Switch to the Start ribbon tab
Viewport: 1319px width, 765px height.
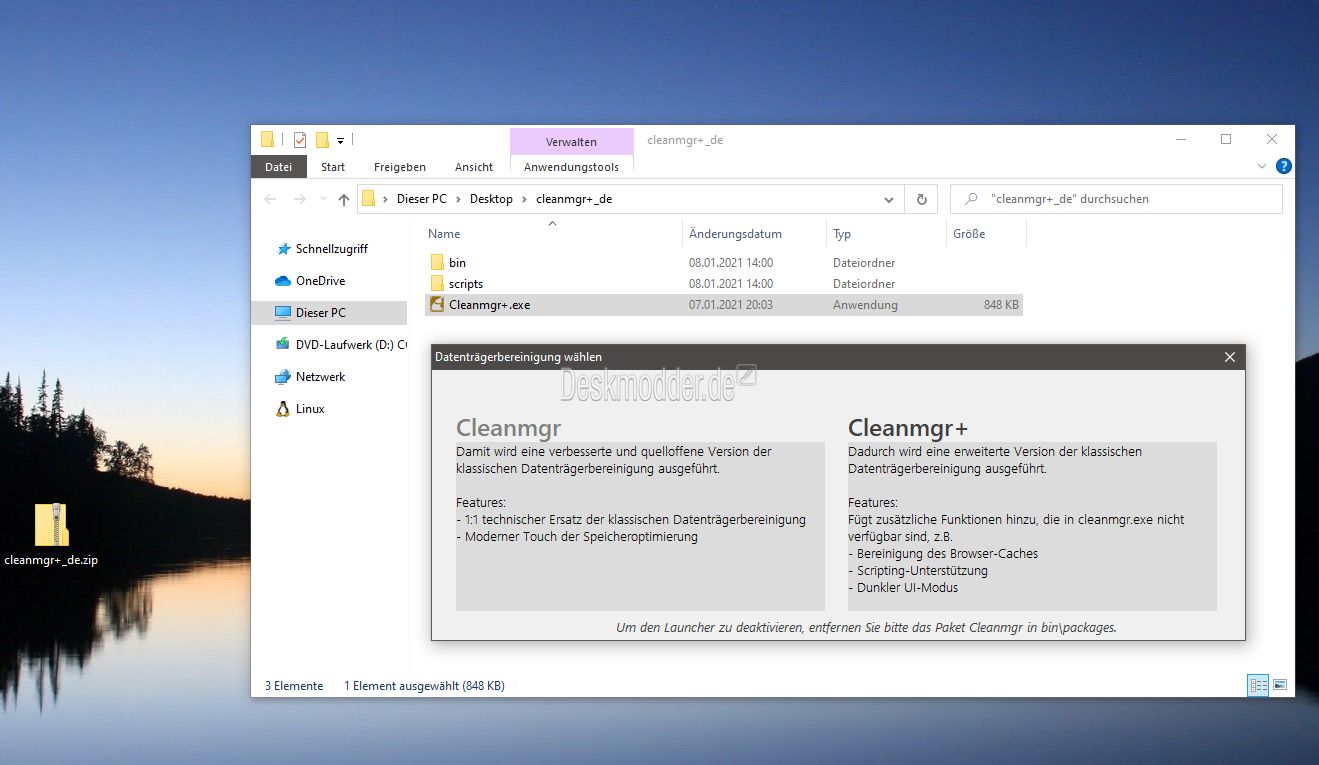[333, 167]
